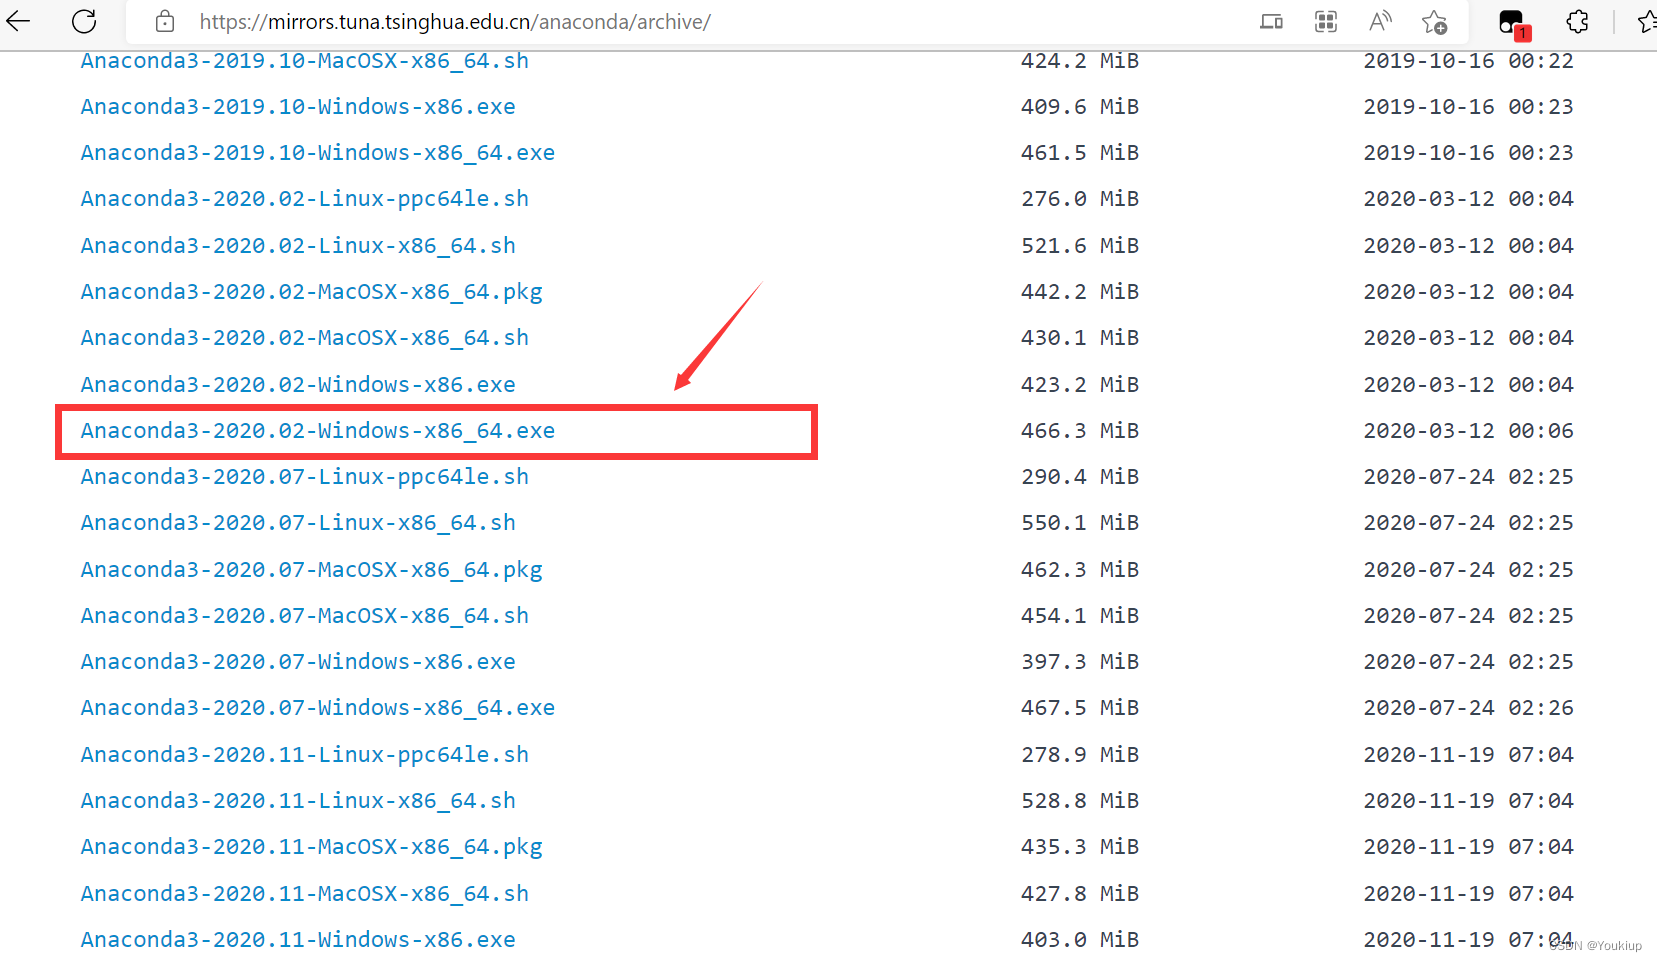Add this page to favorites star icon
1657x962 pixels.
(1434, 21)
